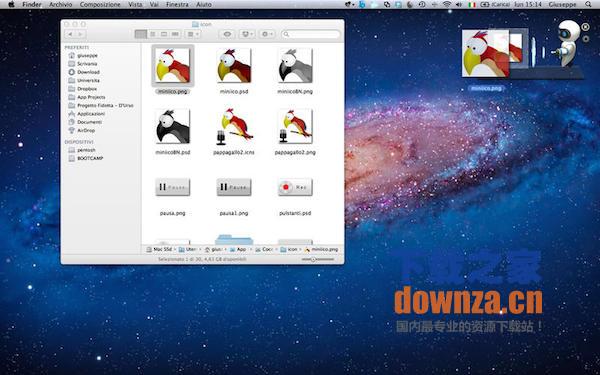Open the Dropbox toolbar dropdown
Screen dimensions: 600x375
pyautogui.click(x=247, y=34)
